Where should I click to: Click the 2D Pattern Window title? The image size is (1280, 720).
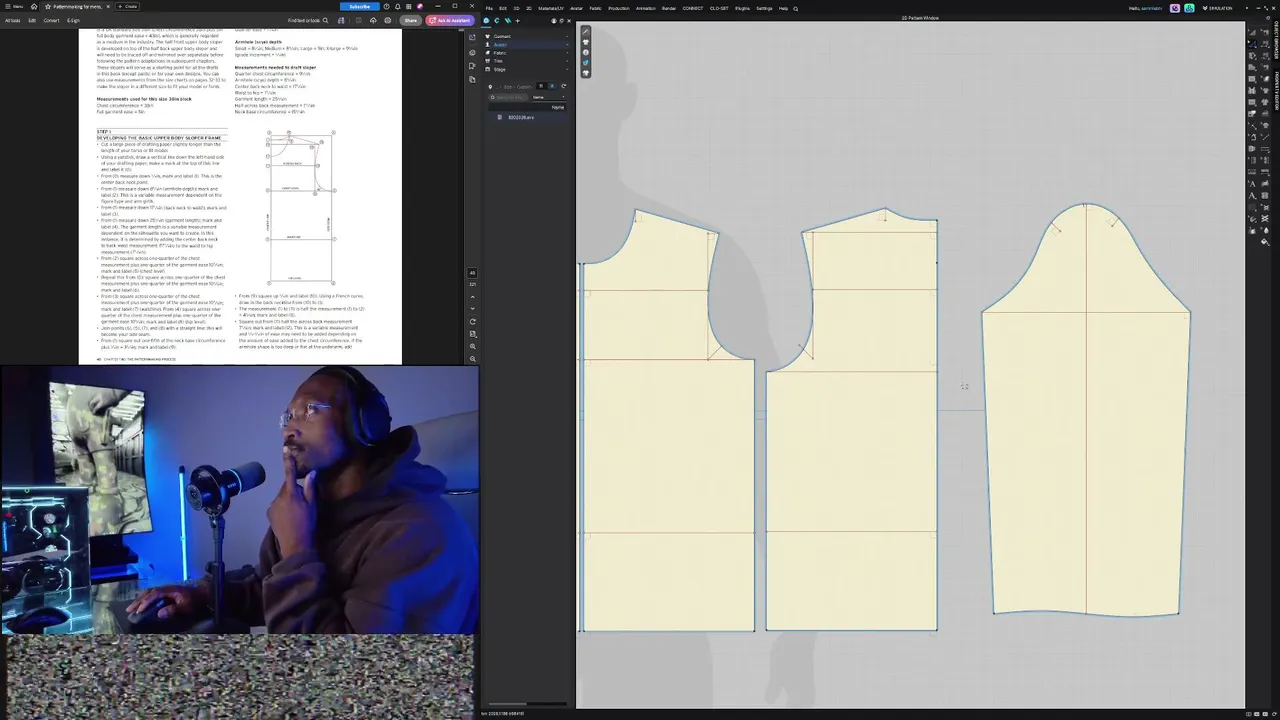click(x=920, y=17)
